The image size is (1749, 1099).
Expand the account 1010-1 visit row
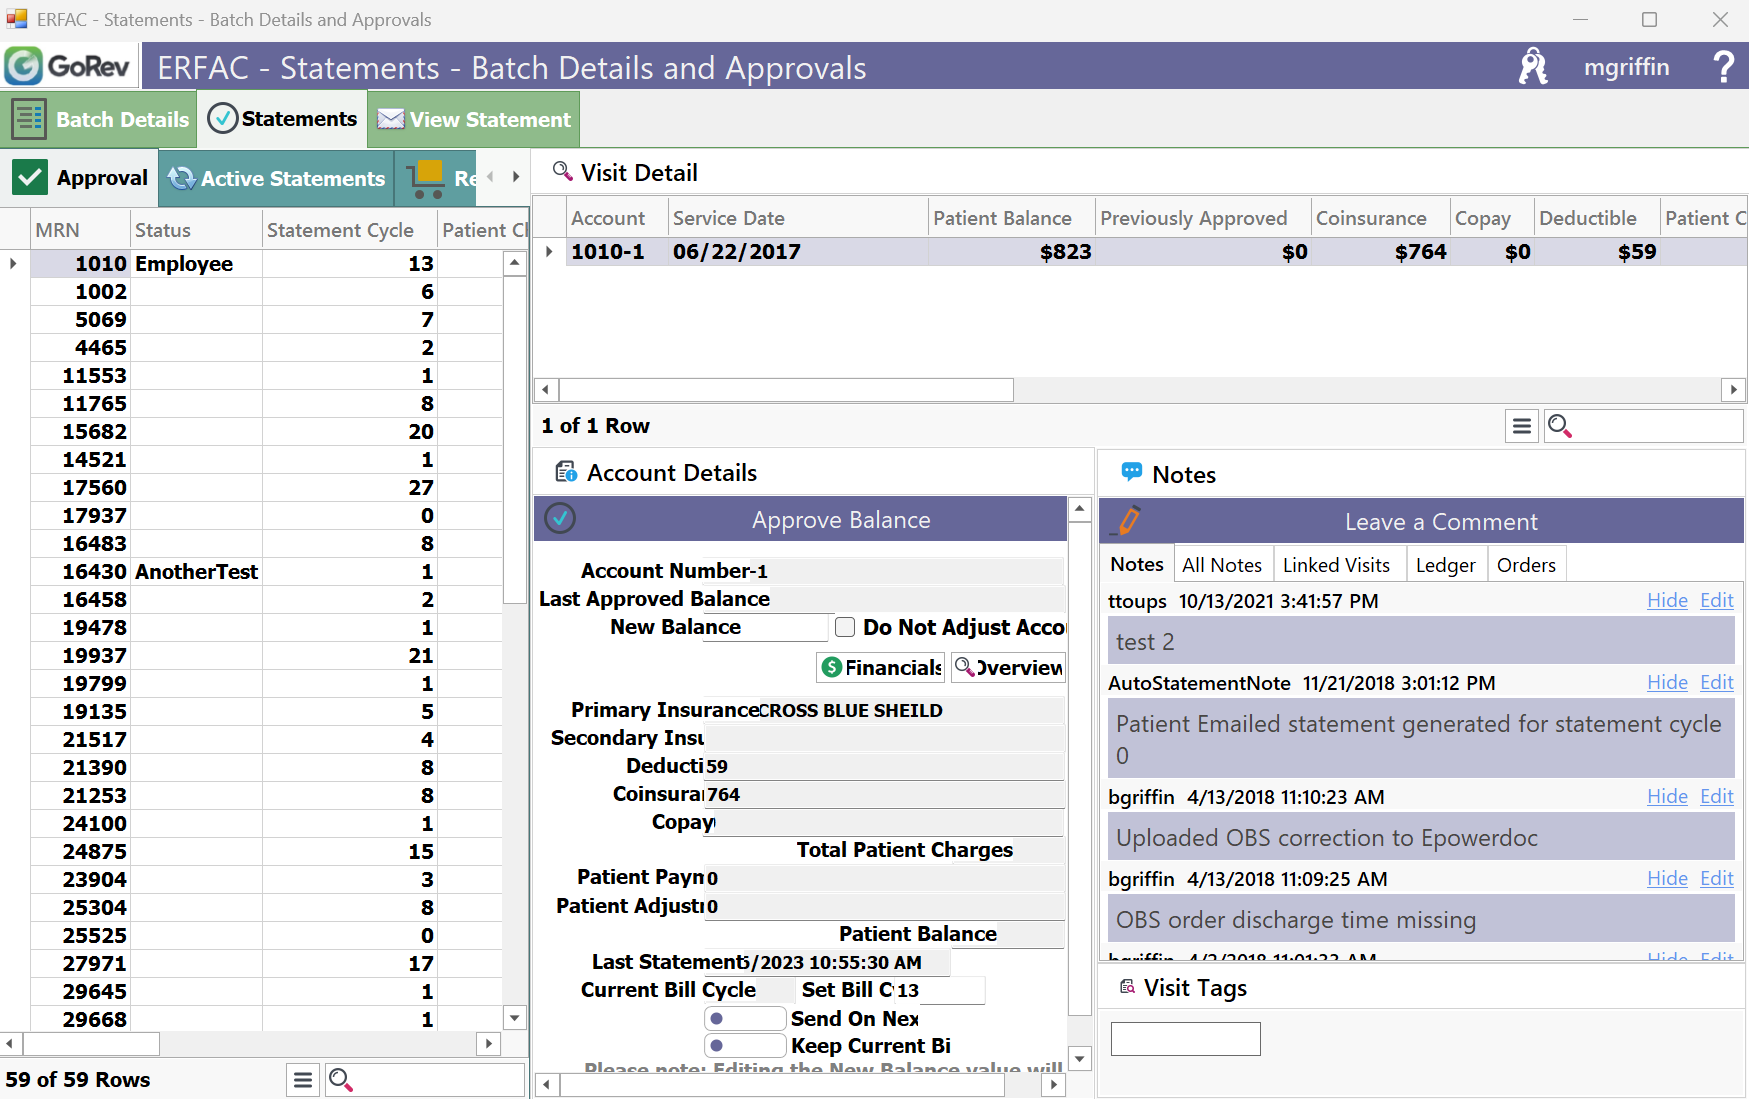(549, 252)
